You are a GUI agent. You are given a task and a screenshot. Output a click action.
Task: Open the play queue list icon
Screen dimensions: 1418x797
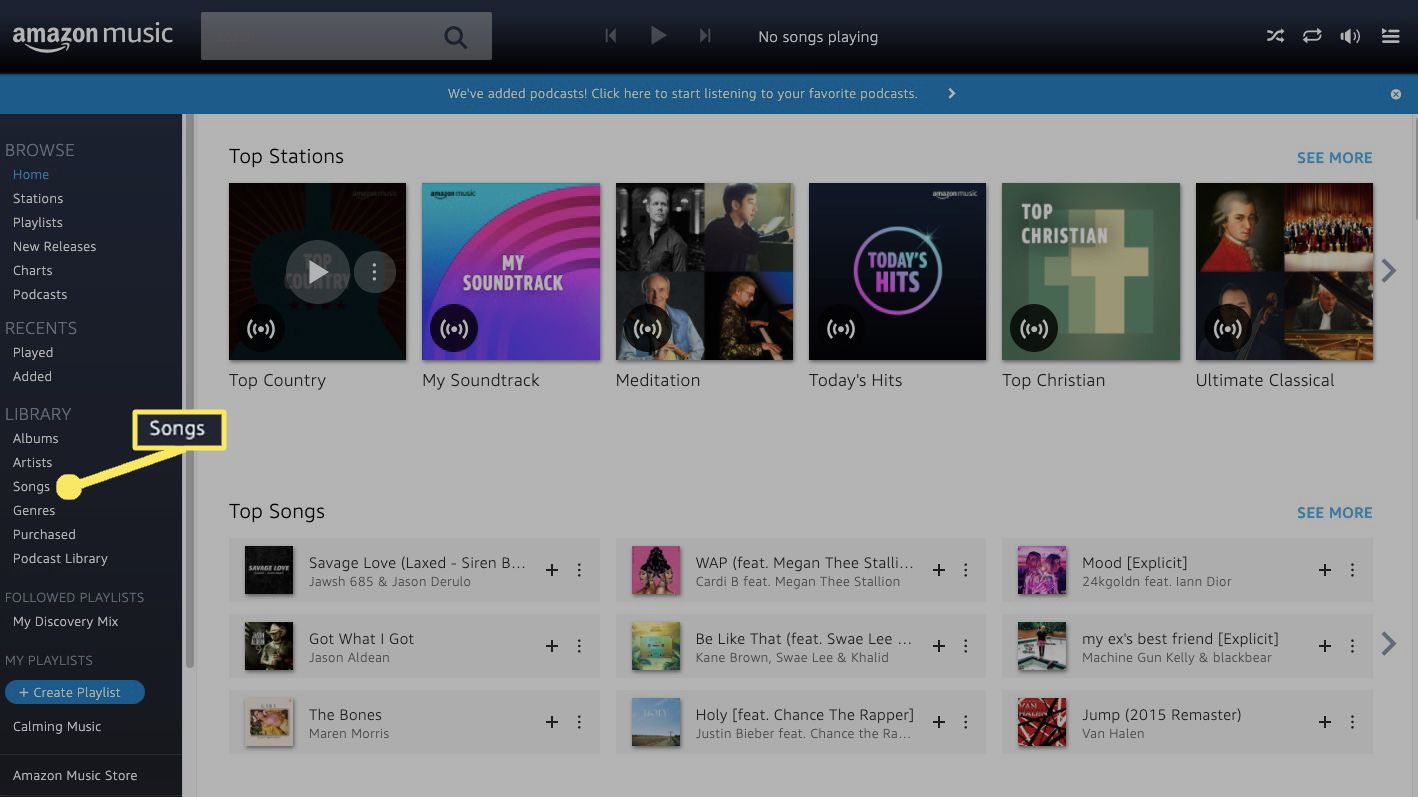click(x=1390, y=36)
